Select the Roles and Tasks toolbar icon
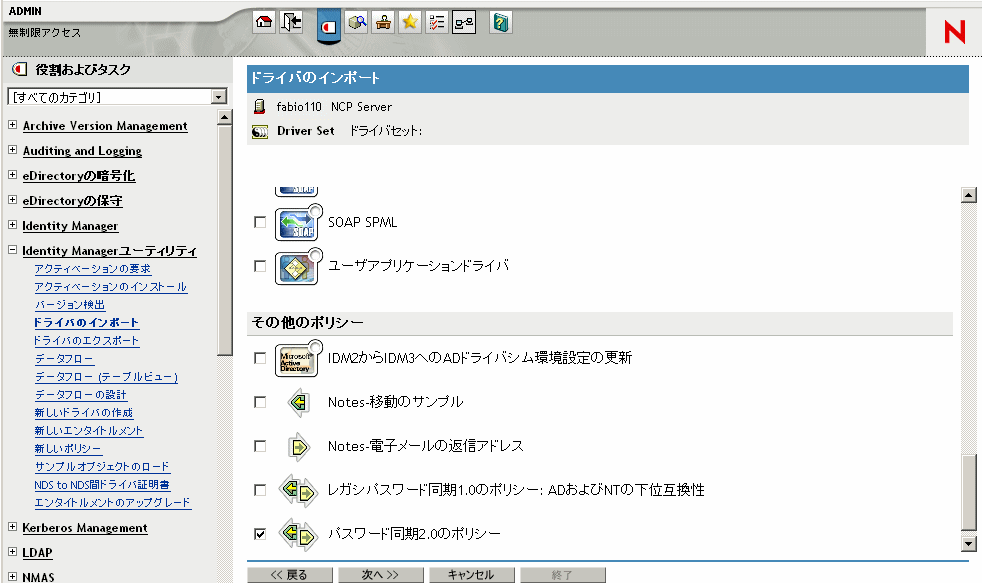Image resolution: width=982 pixels, height=583 pixels. point(329,26)
